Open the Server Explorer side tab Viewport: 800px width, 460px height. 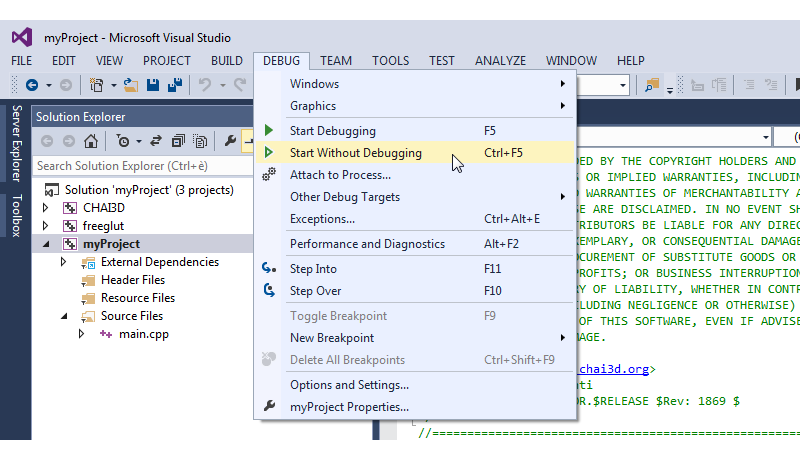point(16,143)
